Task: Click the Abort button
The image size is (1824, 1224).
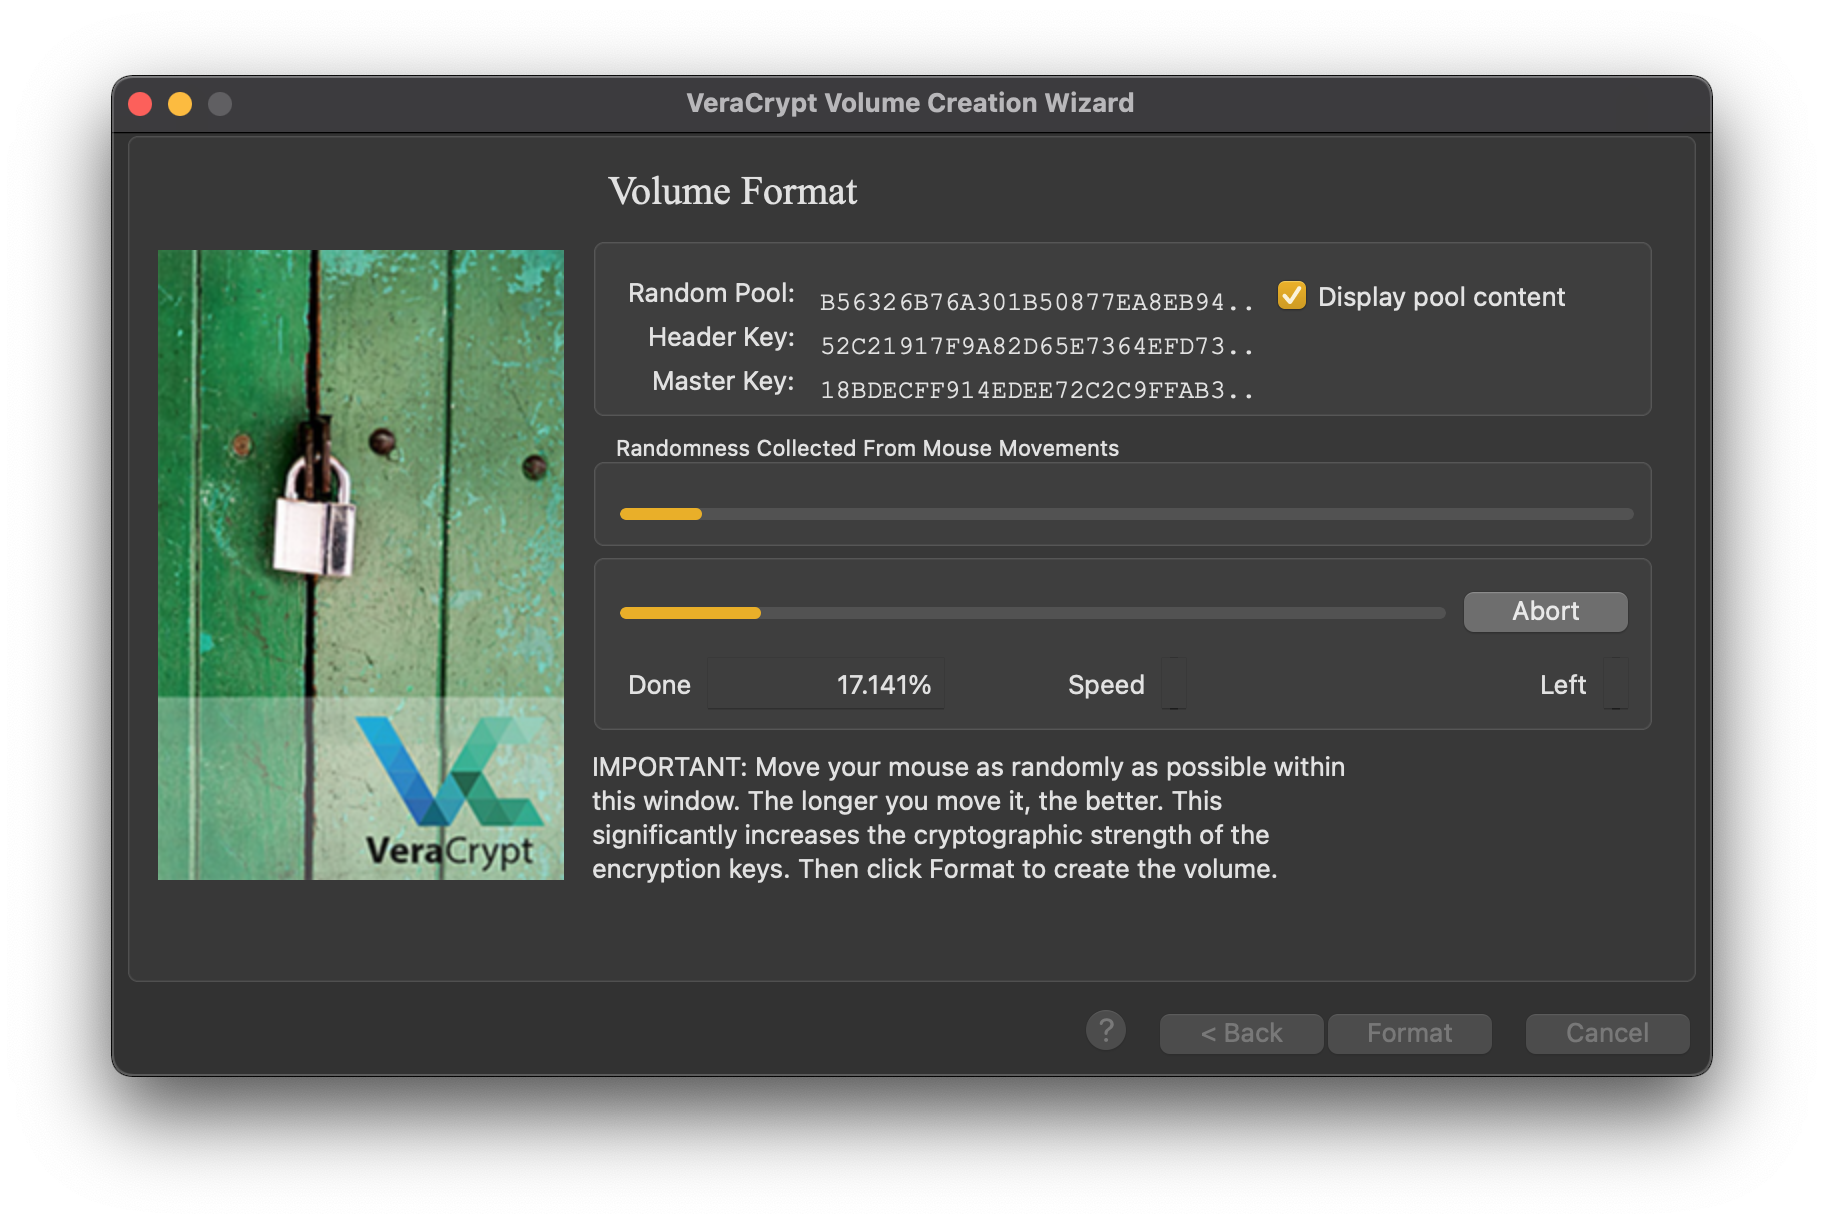Action: tap(1545, 611)
